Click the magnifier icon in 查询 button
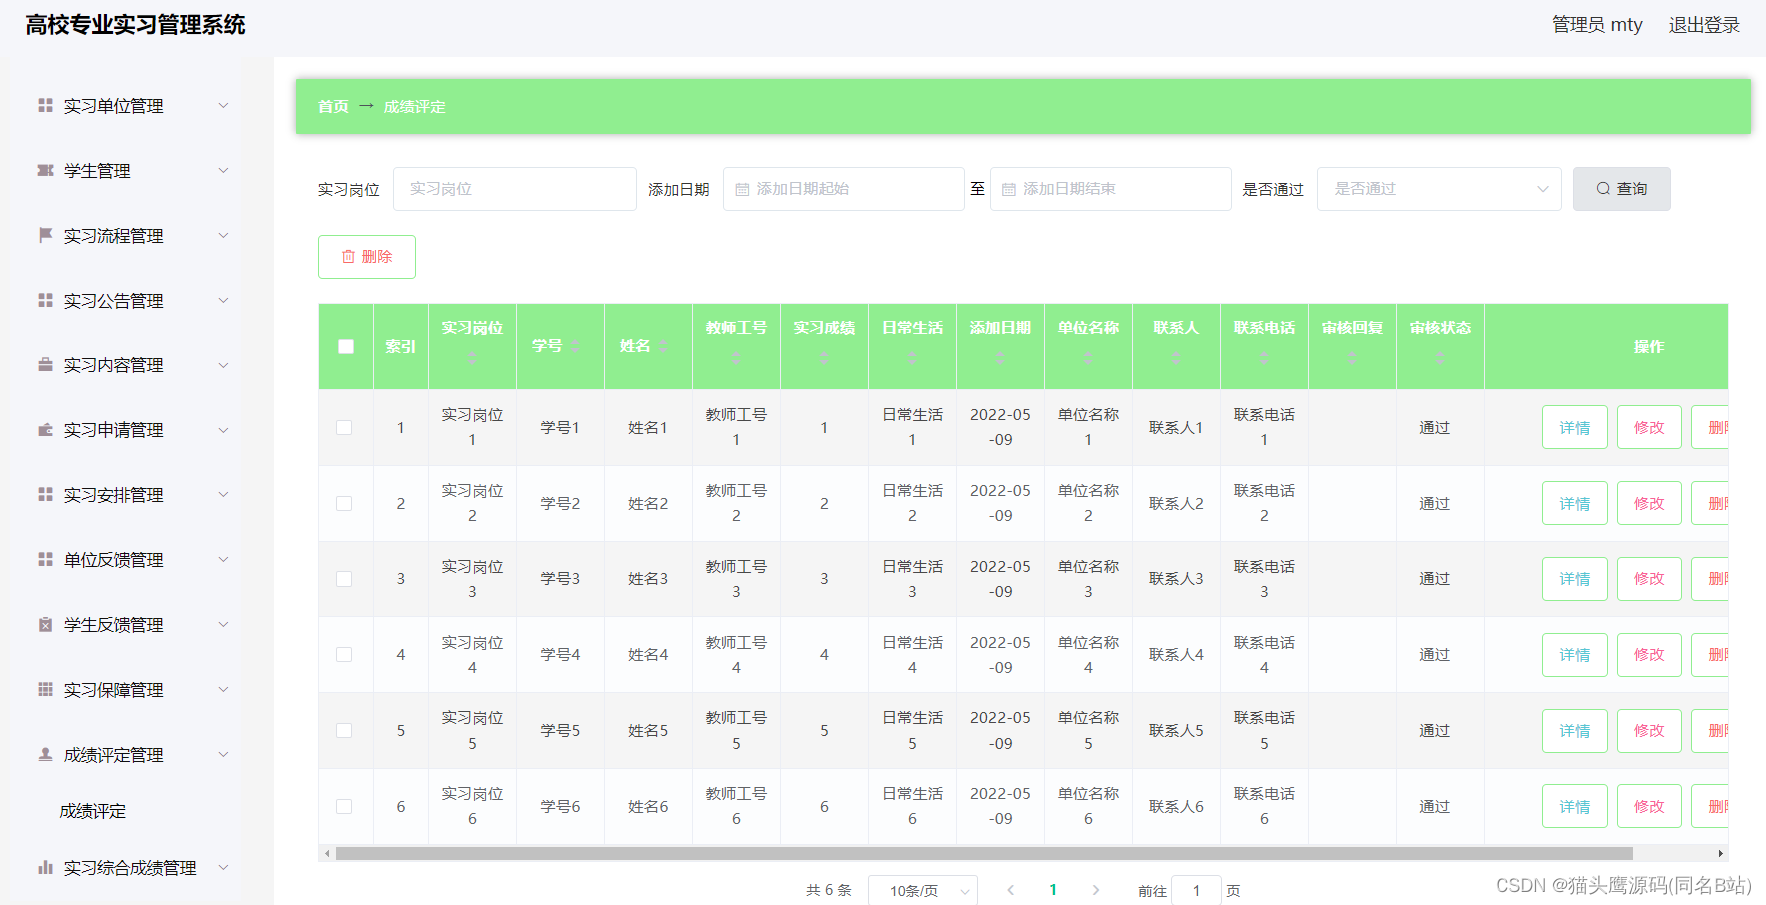The height and width of the screenshot is (905, 1766). 1603,188
